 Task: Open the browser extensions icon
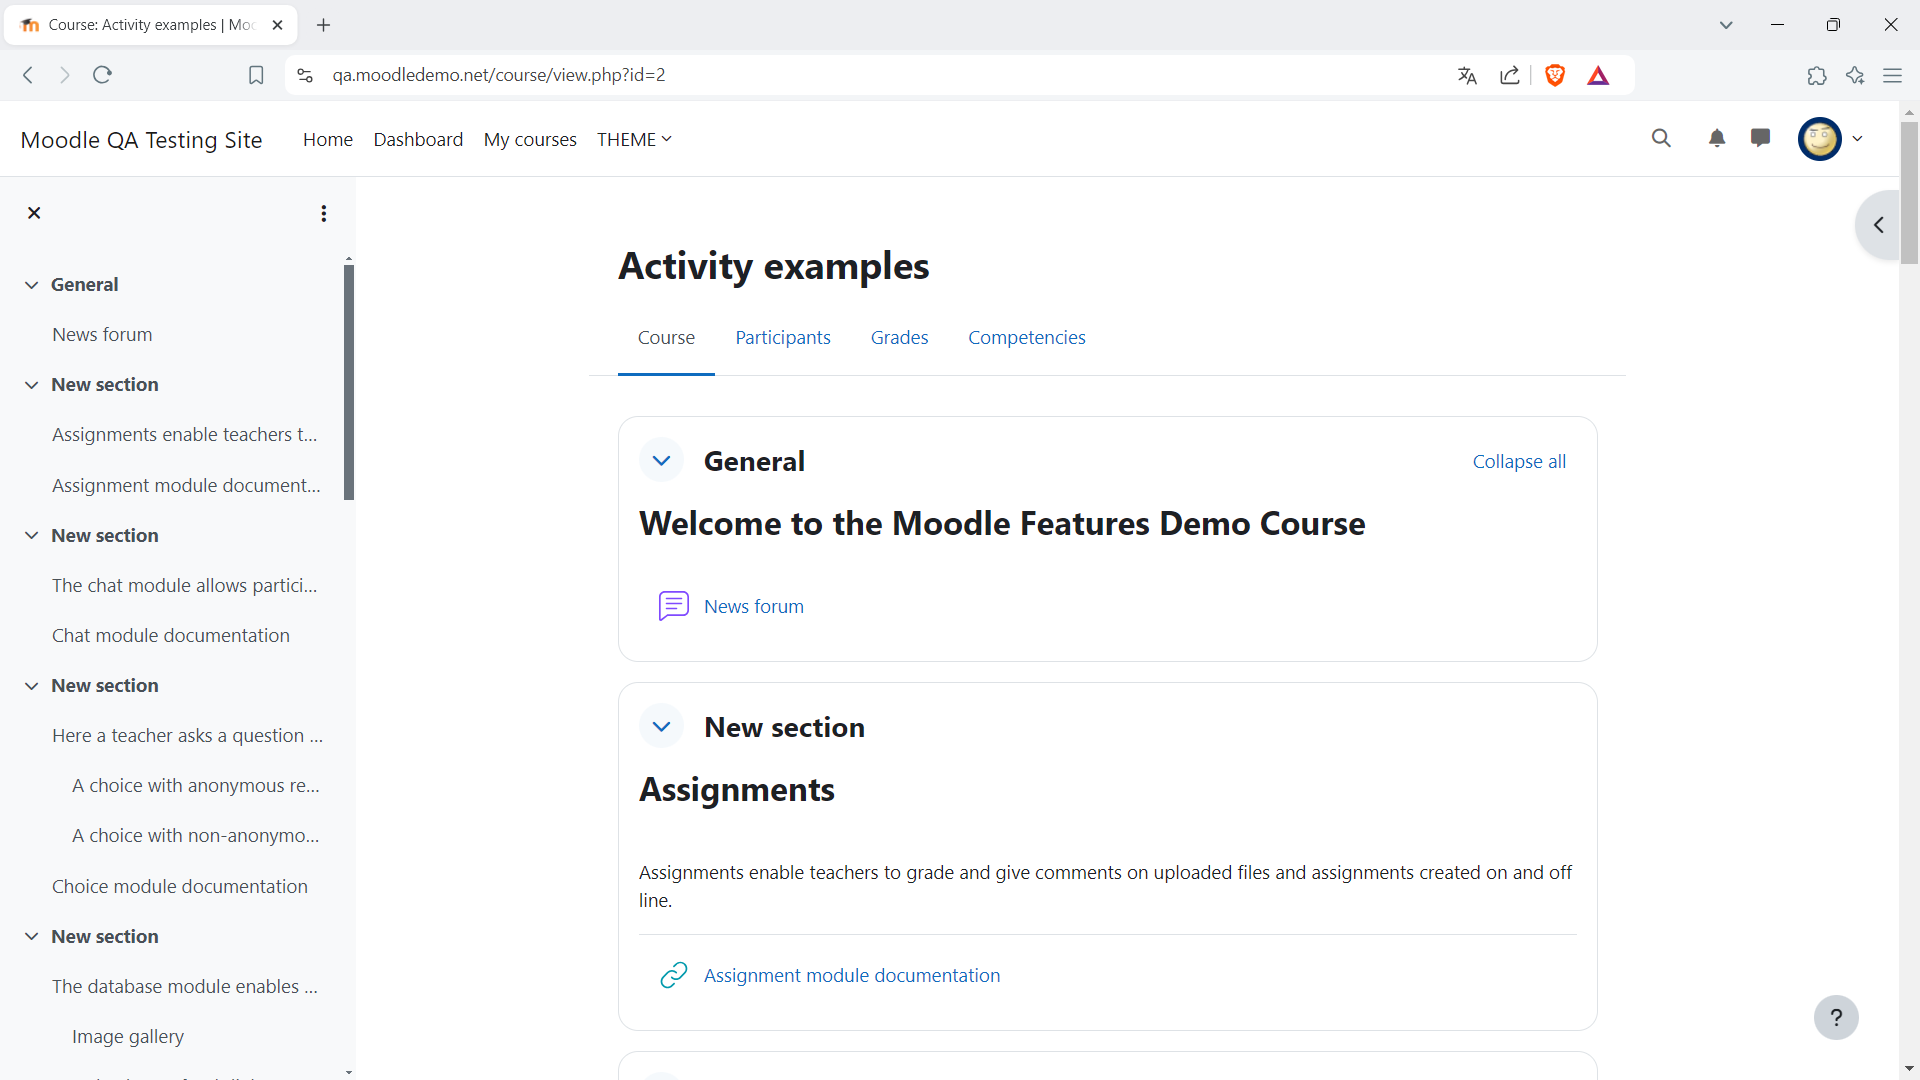pyautogui.click(x=1817, y=75)
